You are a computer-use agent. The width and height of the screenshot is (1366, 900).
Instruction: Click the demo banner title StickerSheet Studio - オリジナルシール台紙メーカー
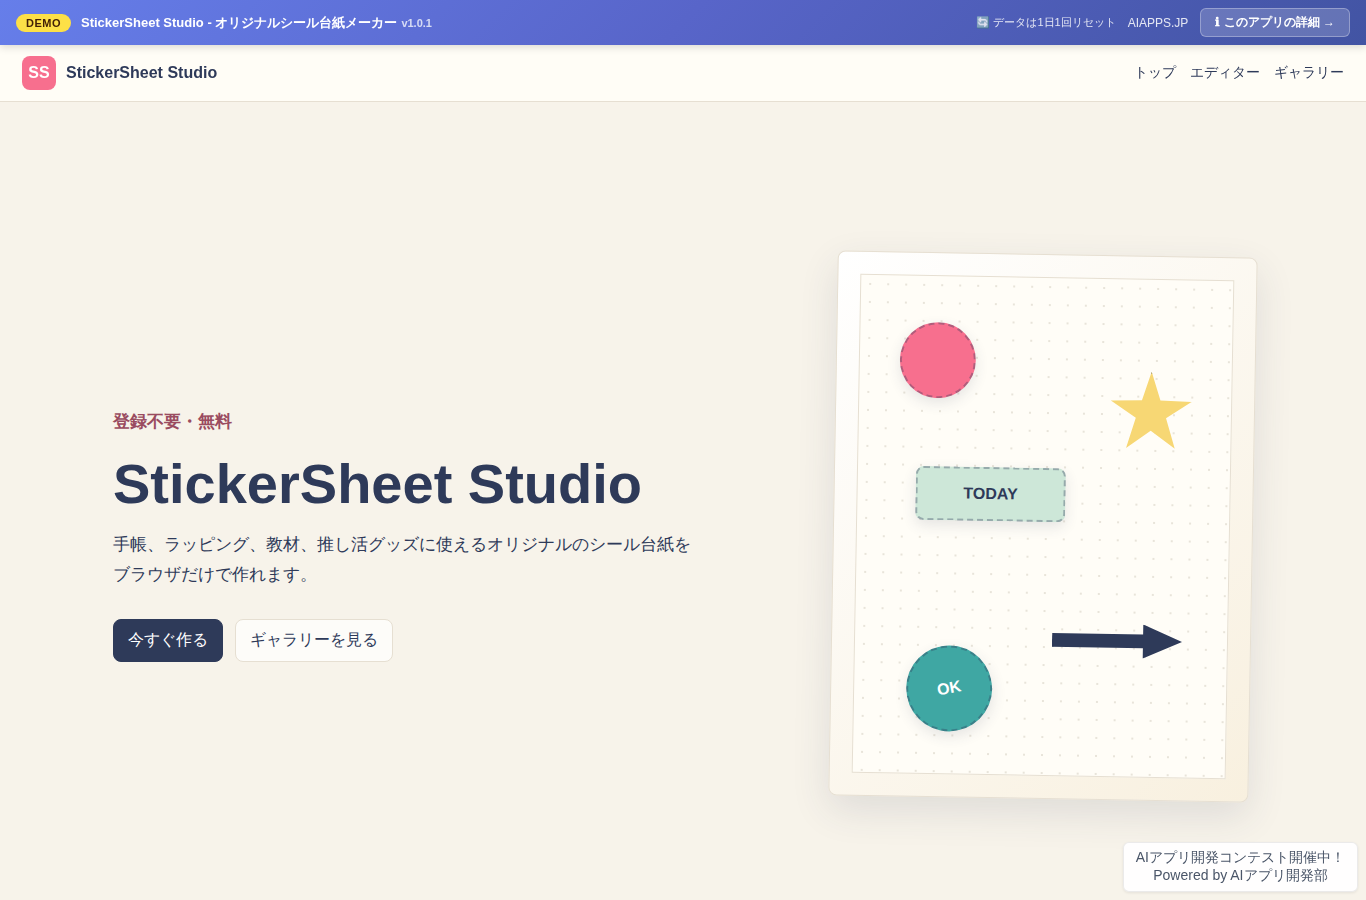(239, 23)
